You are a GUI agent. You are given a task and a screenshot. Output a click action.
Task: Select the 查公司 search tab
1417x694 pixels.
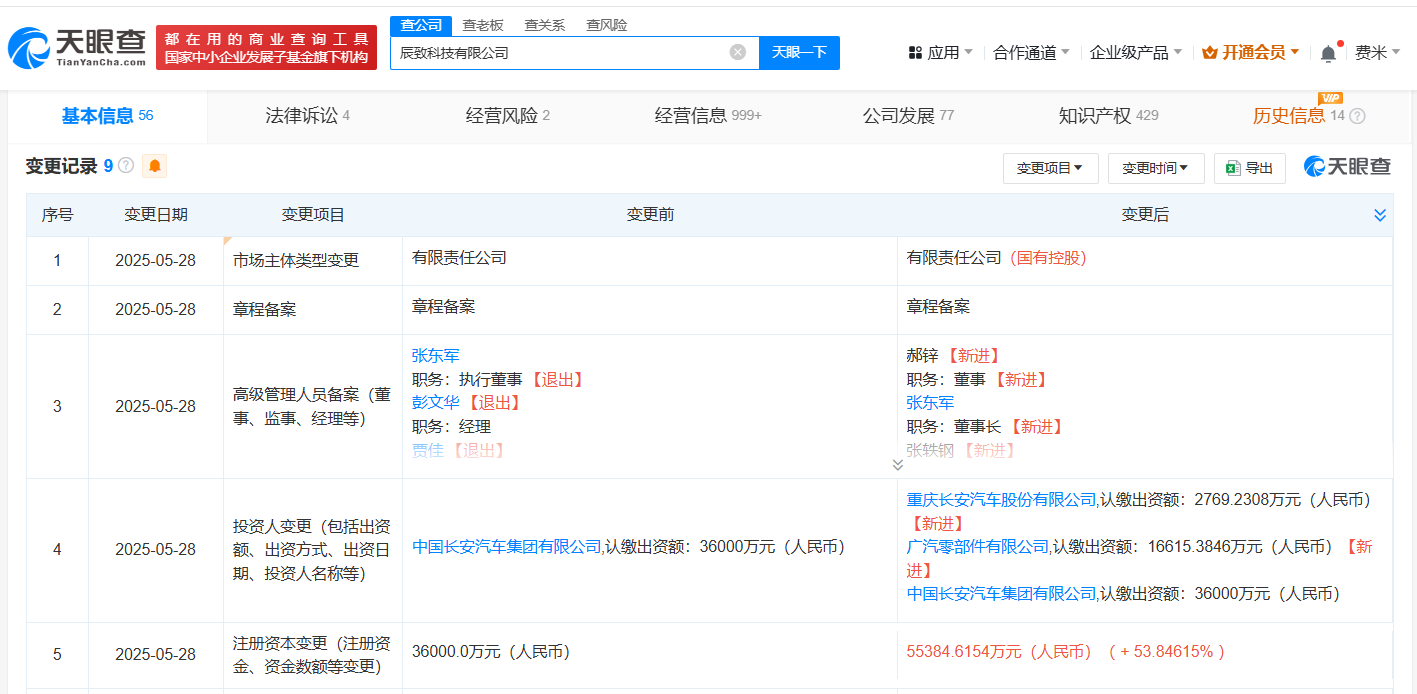(421, 25)
